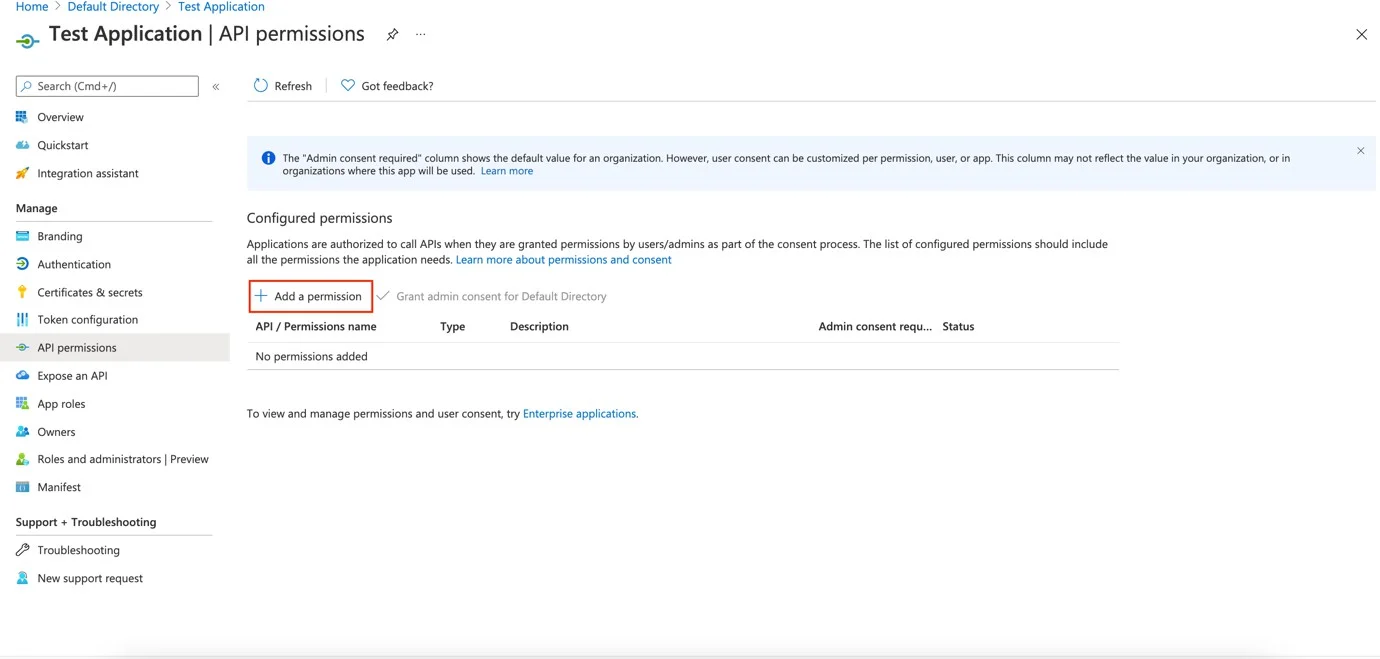Image resolution: width=1380 pixels, height=659 pixels.
Task: Follow the Learn more link in banner
Action: click(507, 171)
